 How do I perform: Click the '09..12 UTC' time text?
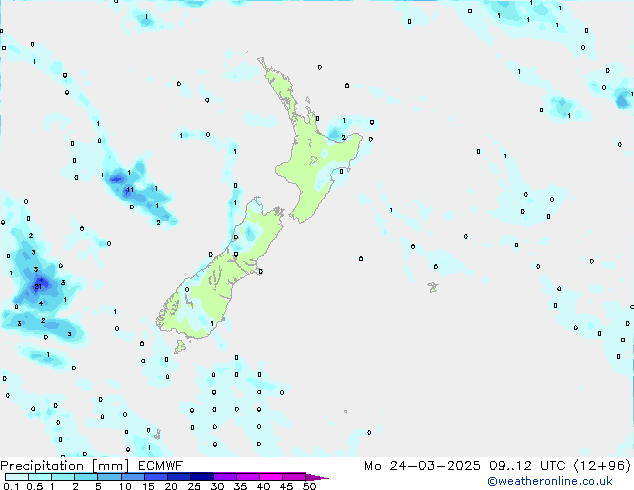pyautogui.click(x=527, y=466)
